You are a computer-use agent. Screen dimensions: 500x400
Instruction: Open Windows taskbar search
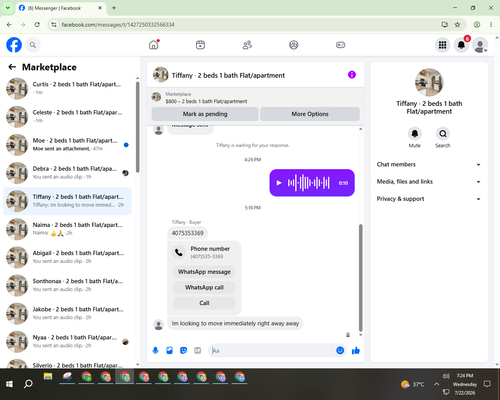tap(28, 384)
